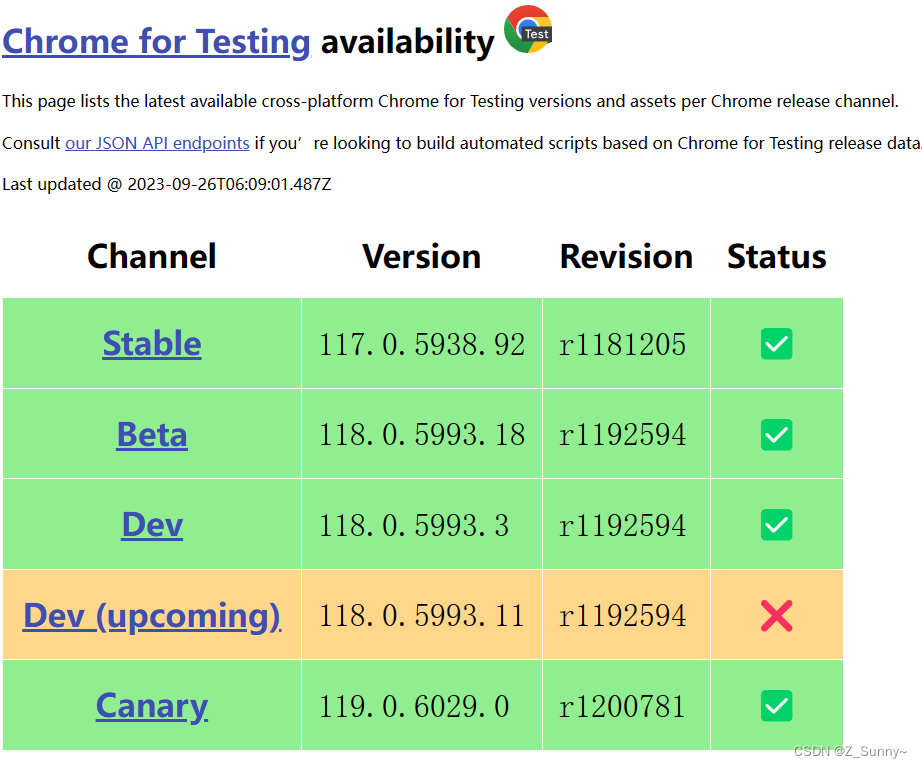Navigate to the Canary channel link
Viewport: 922px width, 768px height.
point(152,706)
